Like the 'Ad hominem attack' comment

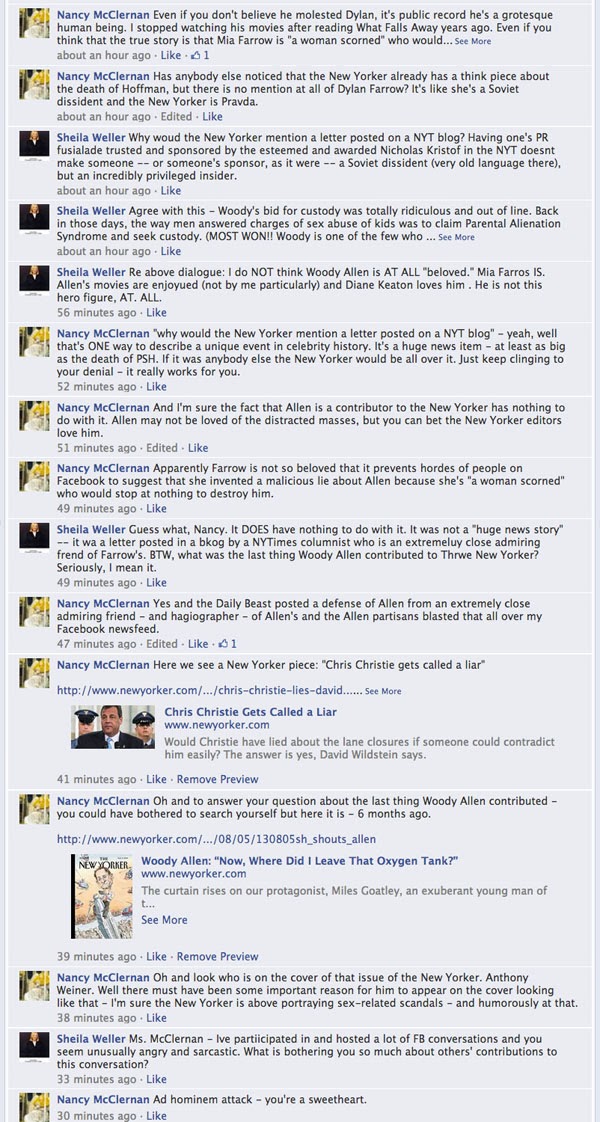click(156, 1116)
